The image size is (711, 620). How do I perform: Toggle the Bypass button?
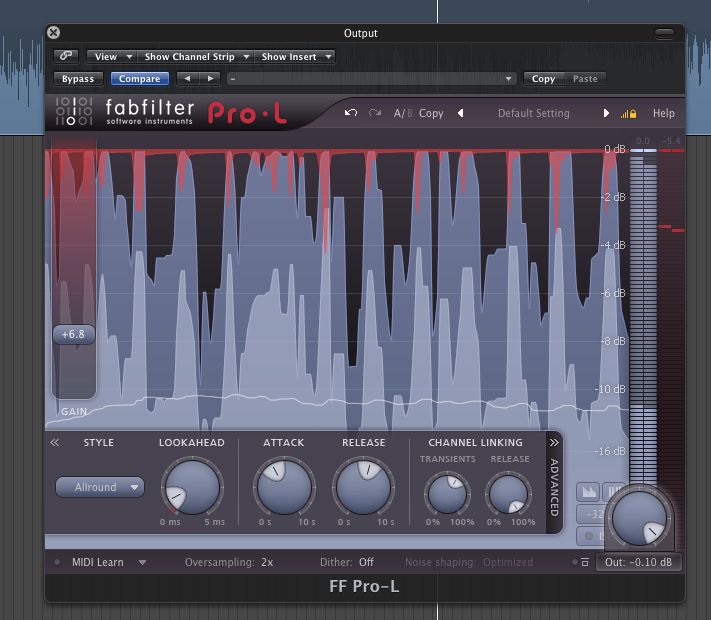click(78, 79)
